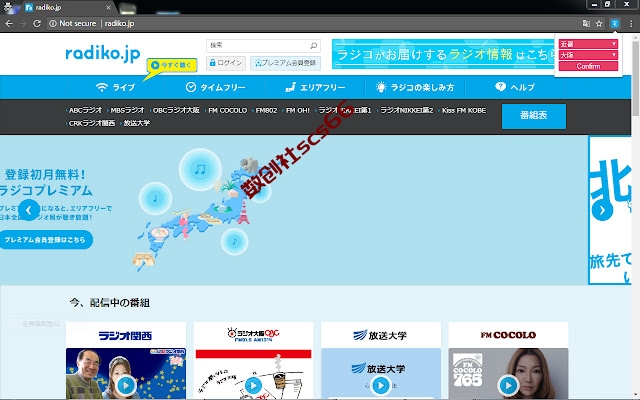Viewport: 640px width, 400px height.
Task: Open the blue extension icon in the toolbar
Action: [615, 24]
